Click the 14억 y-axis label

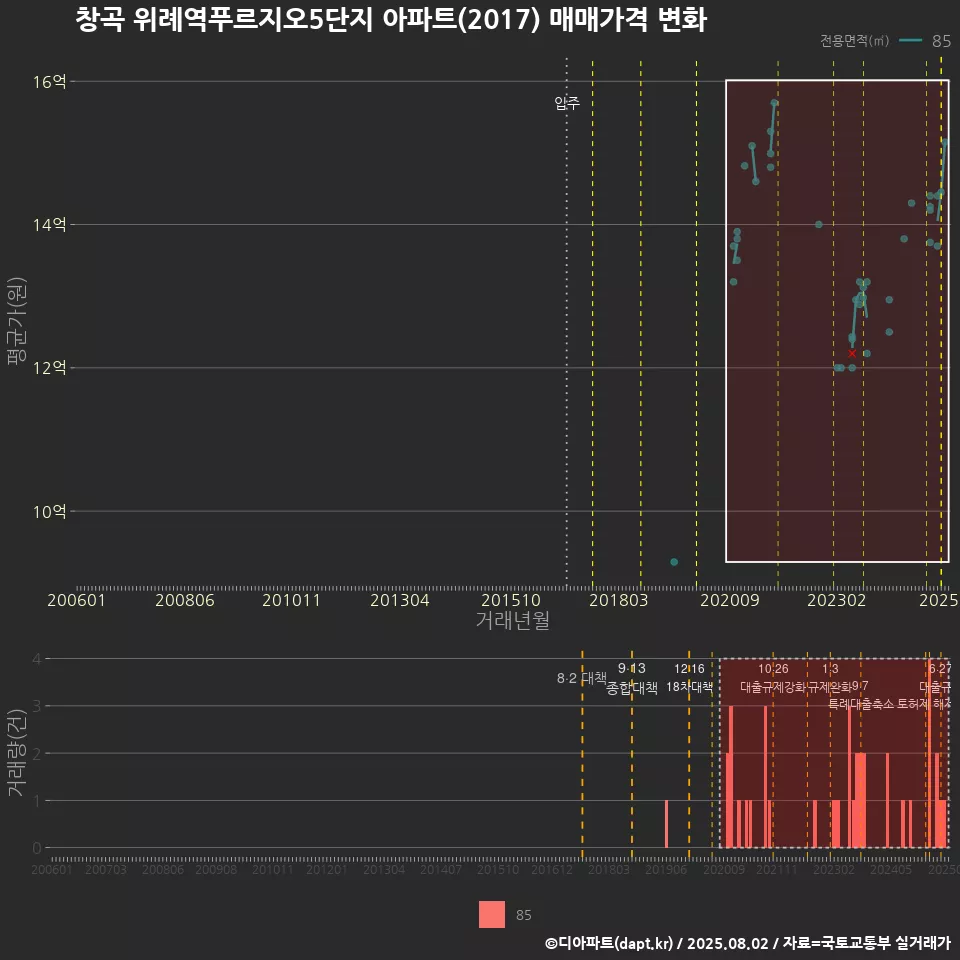coord(50,225)
